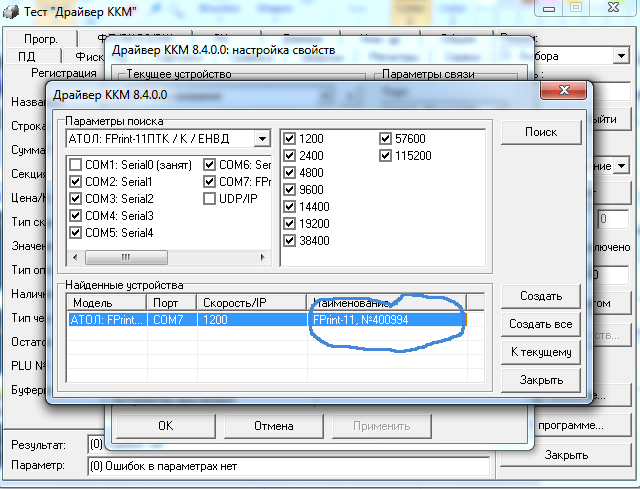640x489 pixels.
Task: Toggle the COM7 port checkbox
Action: (x=209, y=181)
